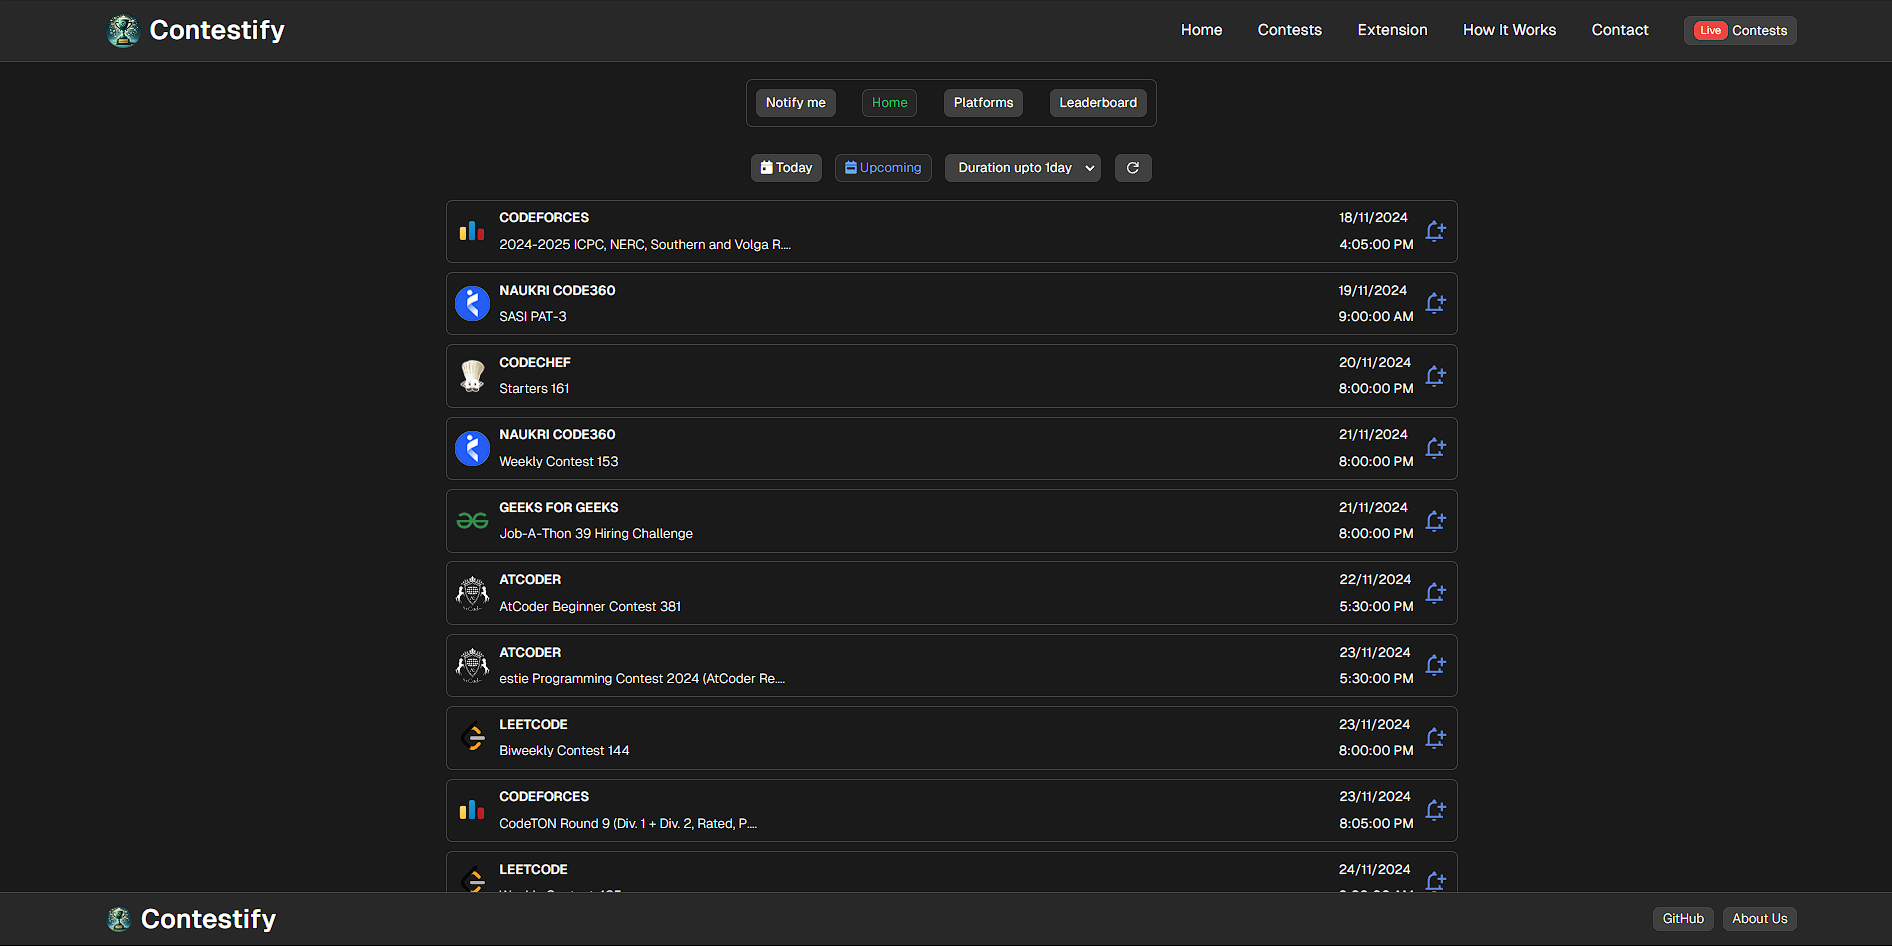Viewport: 1892px width, 946px height.
Task: Open the GitHub link in the footer
Action: (1682, 918)
